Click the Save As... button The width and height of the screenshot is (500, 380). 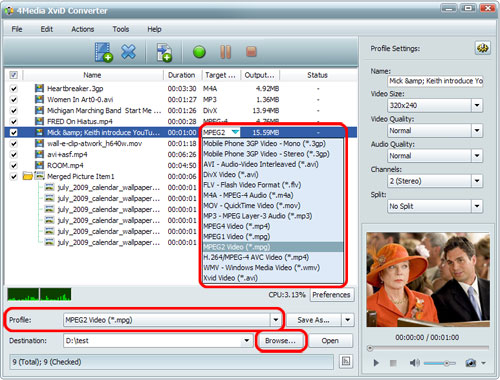(x=314, y=320)
